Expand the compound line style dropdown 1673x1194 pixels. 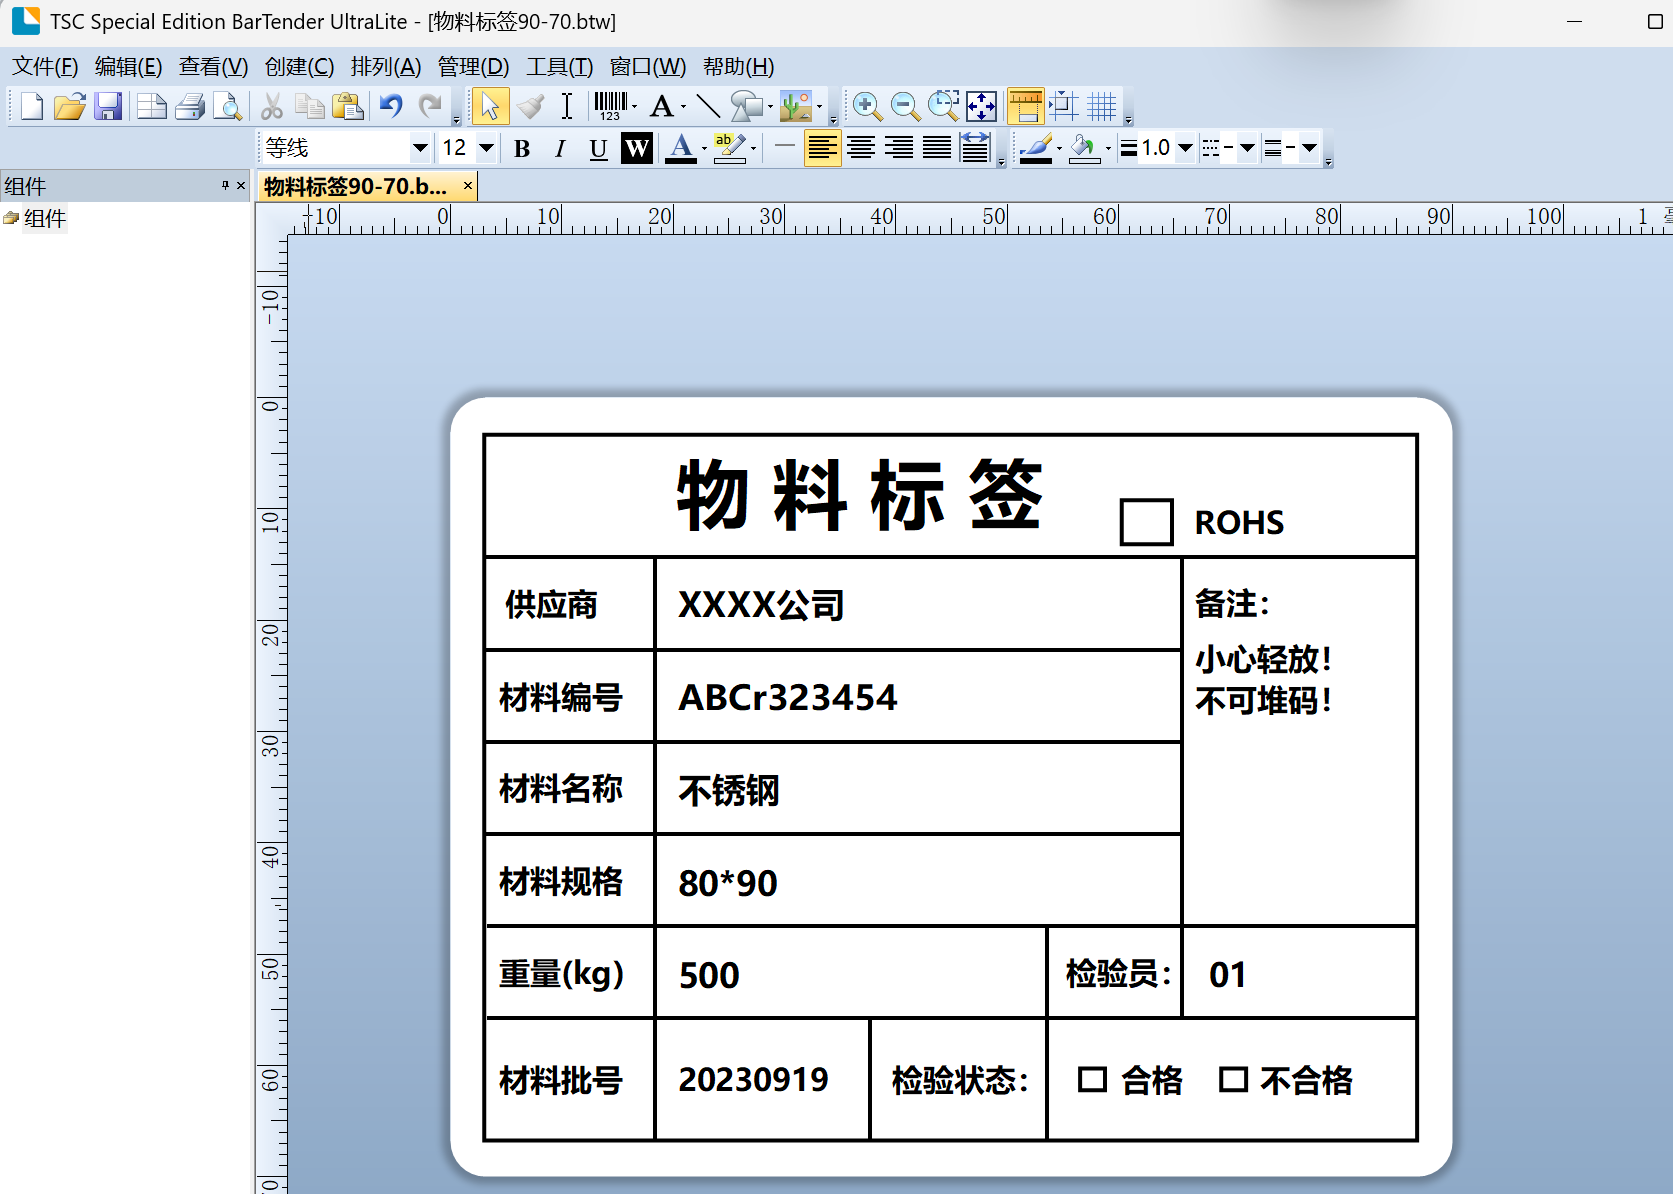(x=1309, y=148)
